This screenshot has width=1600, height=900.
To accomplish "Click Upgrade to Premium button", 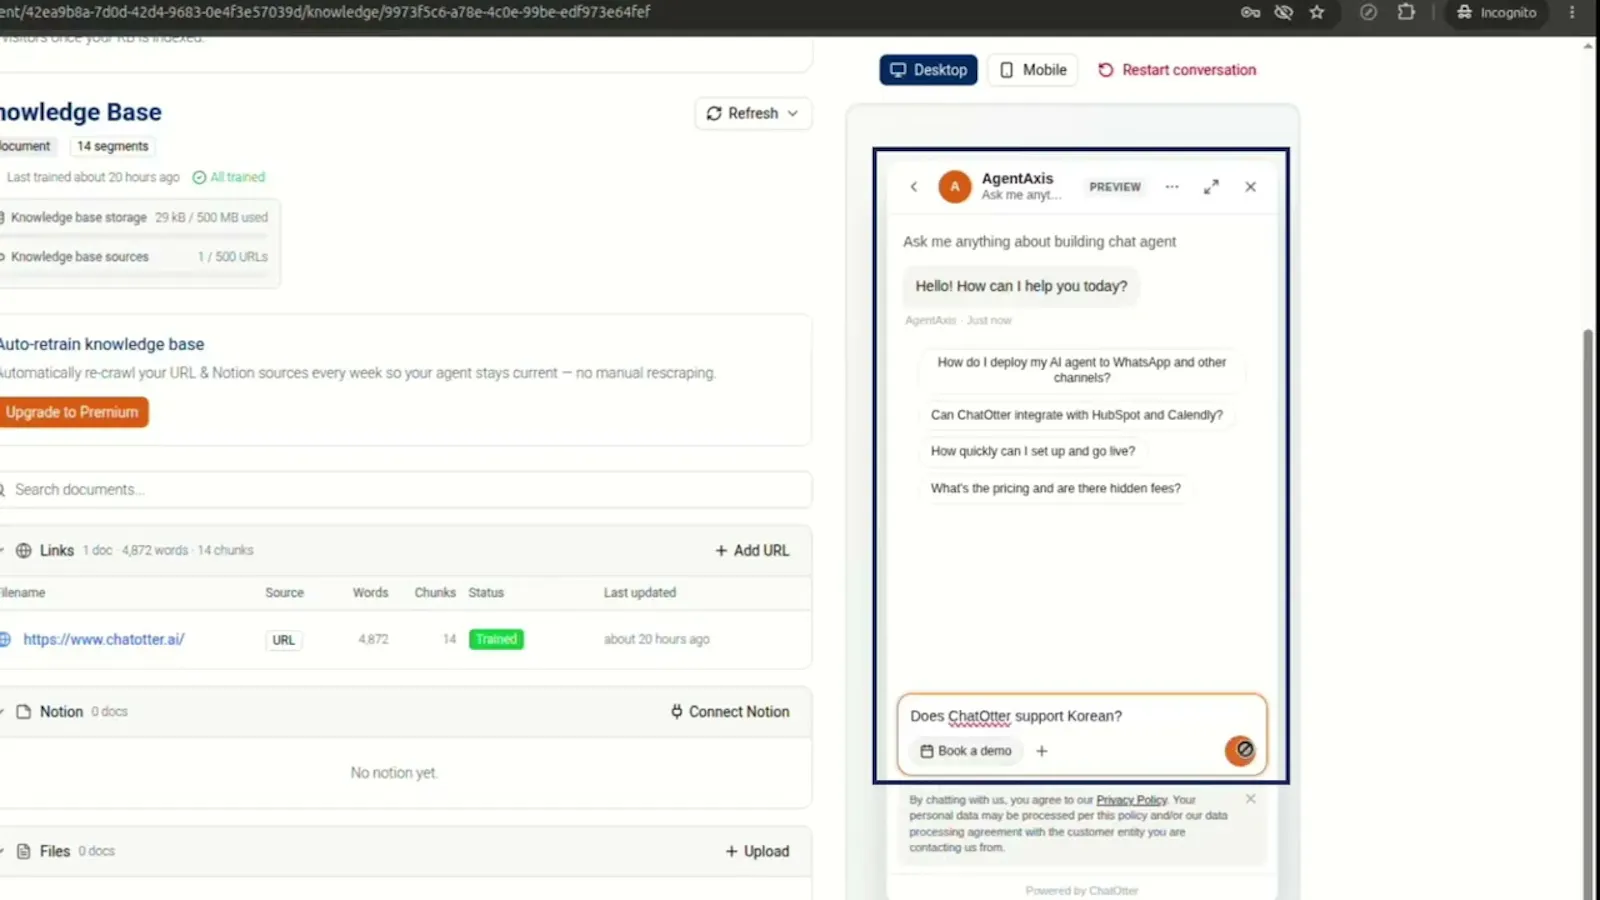I will point(72,412).
